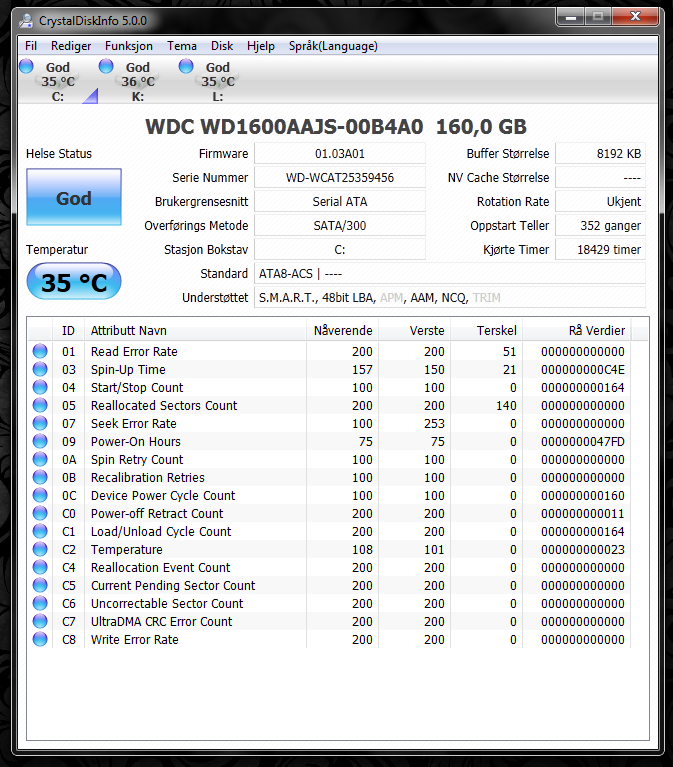
Task: Click the God health status button
Action: (x=74, y=197)
